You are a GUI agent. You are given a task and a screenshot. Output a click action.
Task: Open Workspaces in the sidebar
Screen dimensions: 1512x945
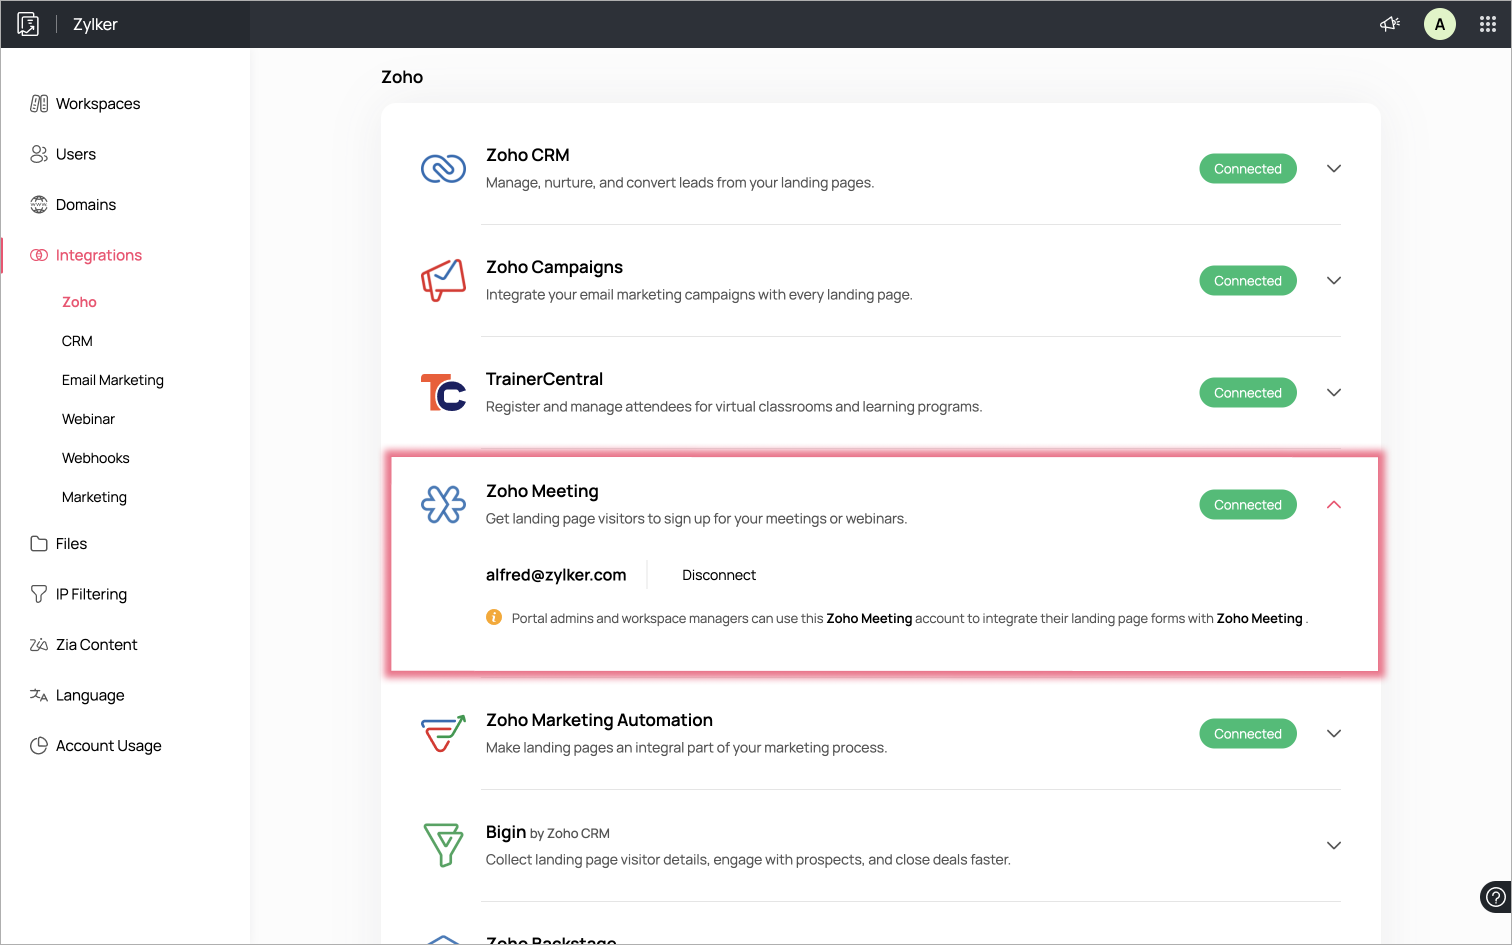[98, 104]
